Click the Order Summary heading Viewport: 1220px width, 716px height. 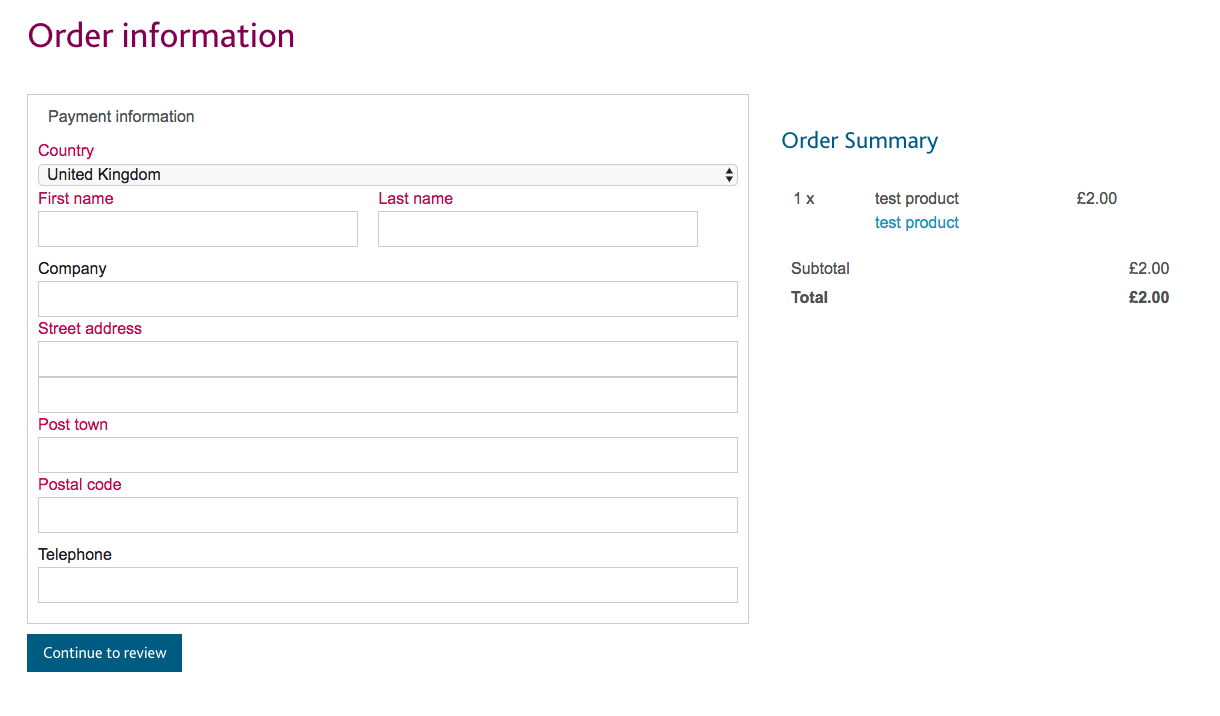pyautogui.click(x=859, y=141)
